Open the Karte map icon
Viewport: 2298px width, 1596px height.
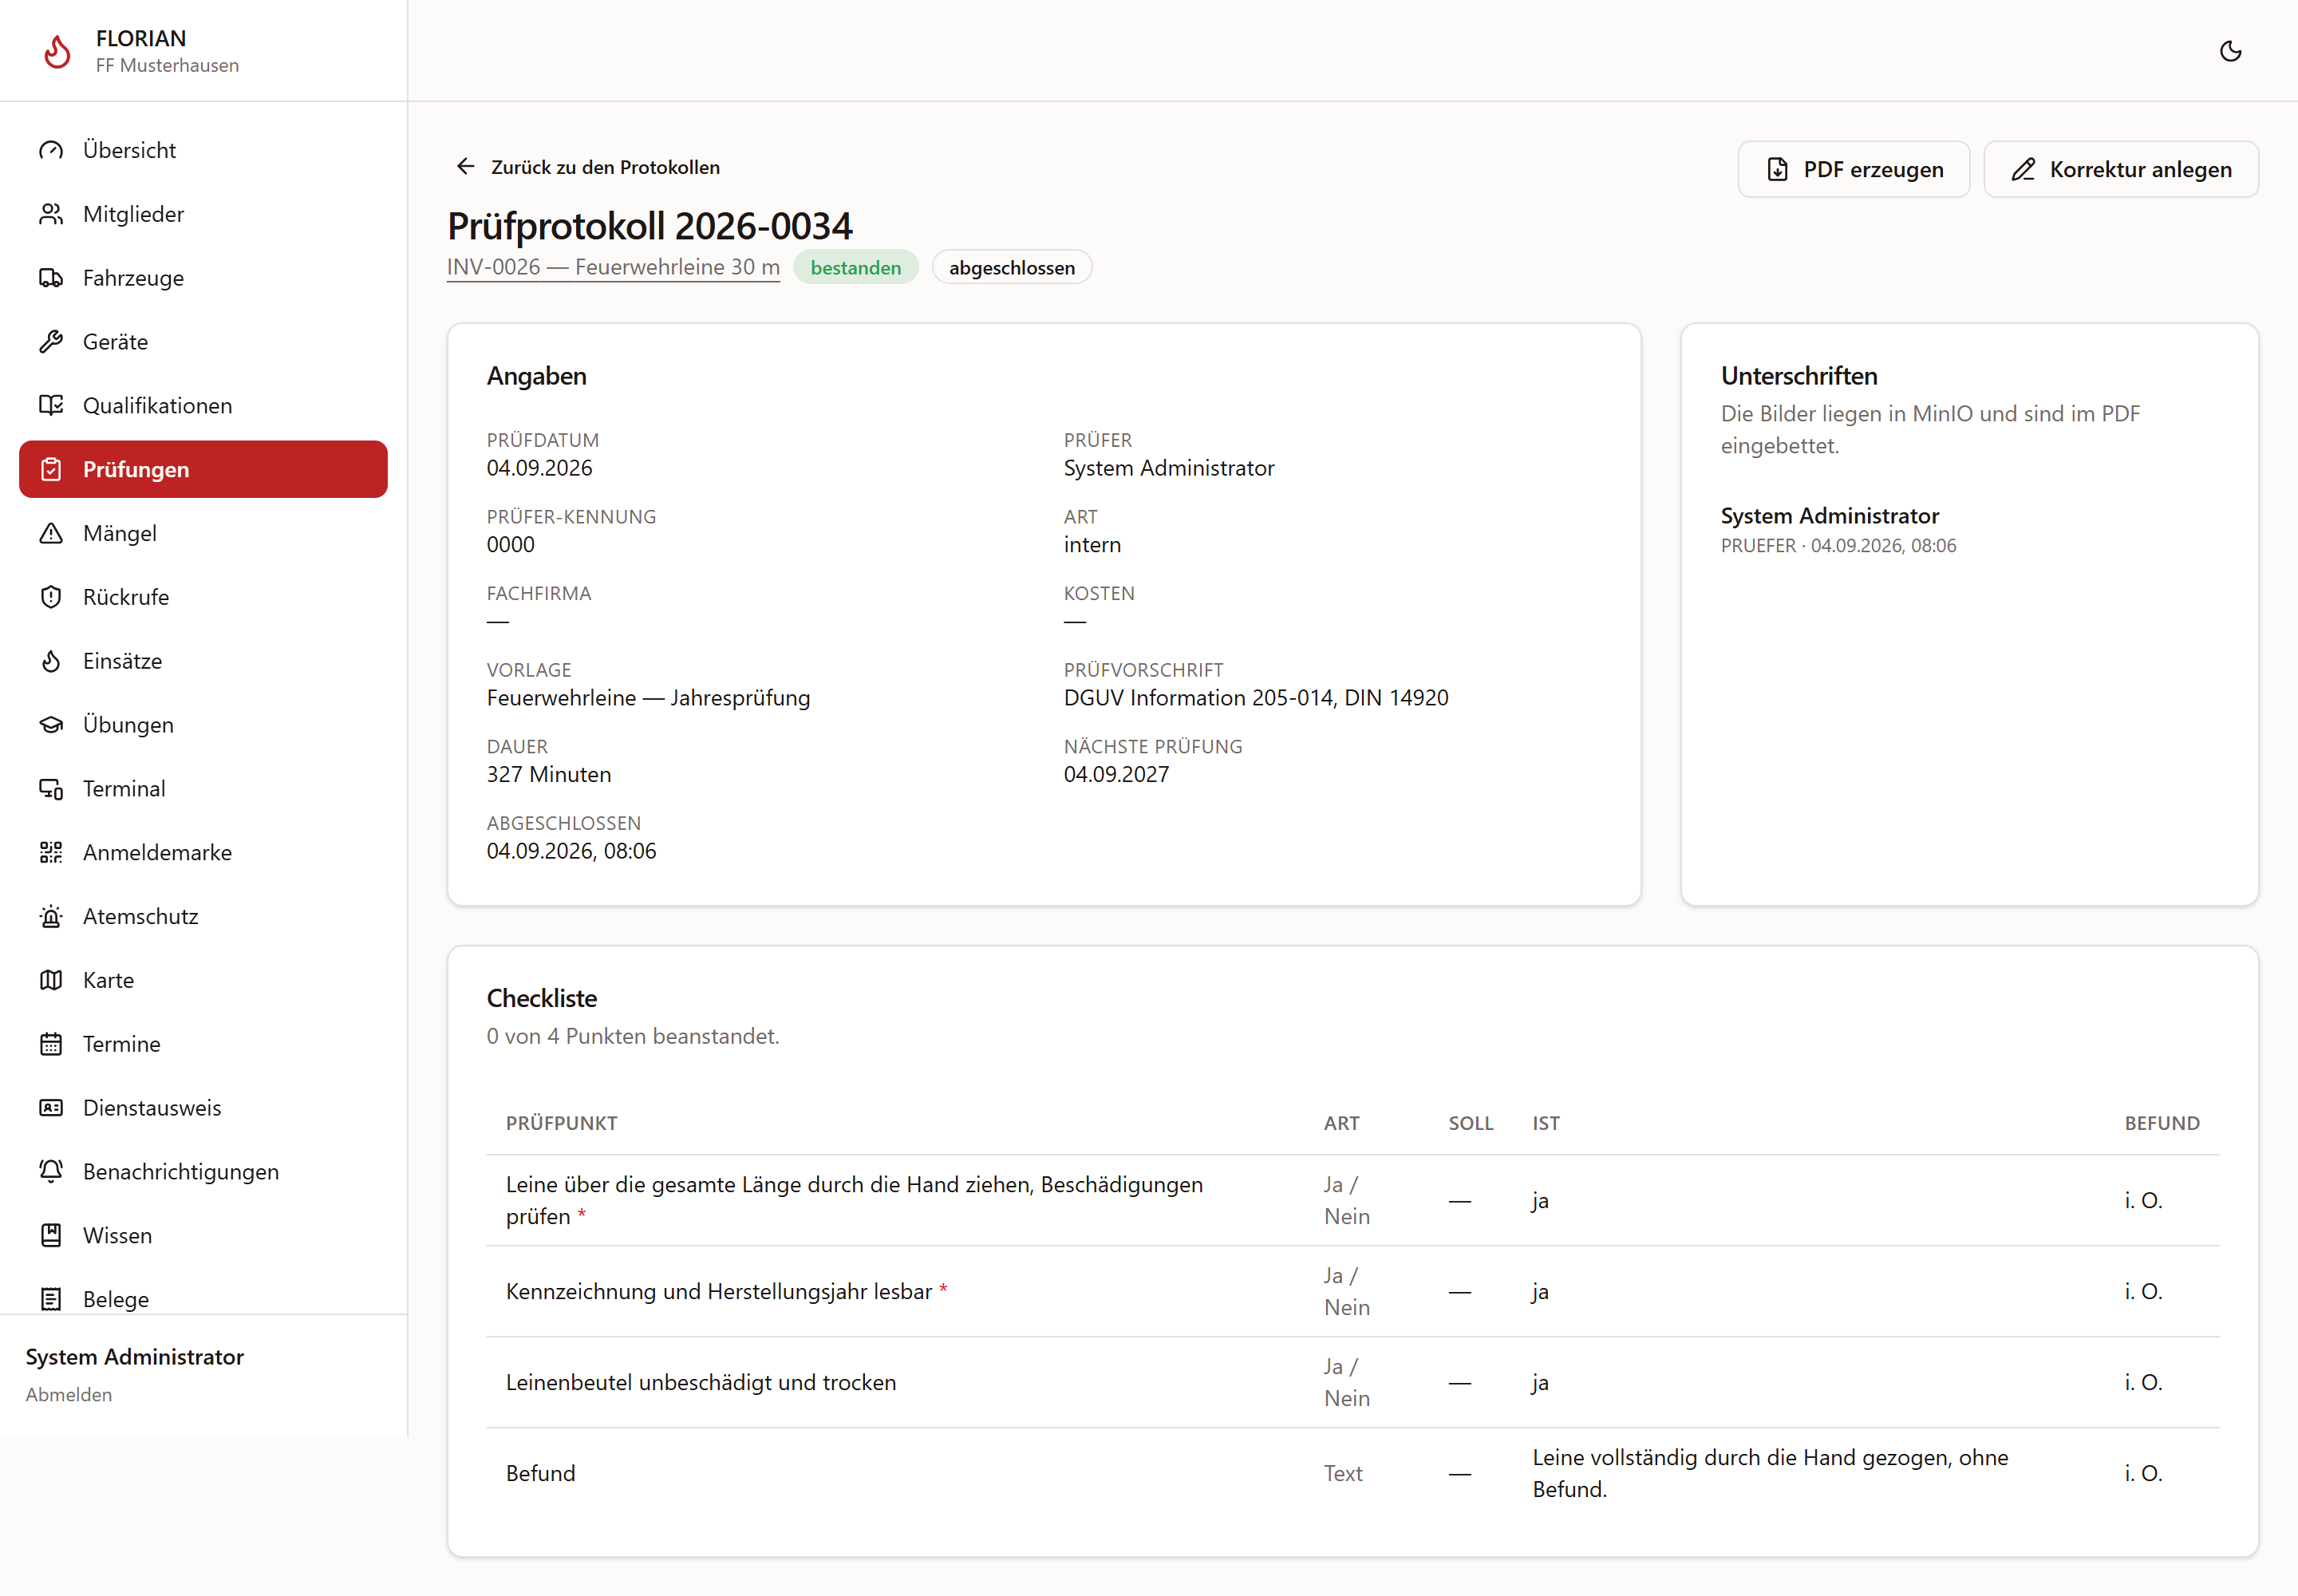[51, 980]
